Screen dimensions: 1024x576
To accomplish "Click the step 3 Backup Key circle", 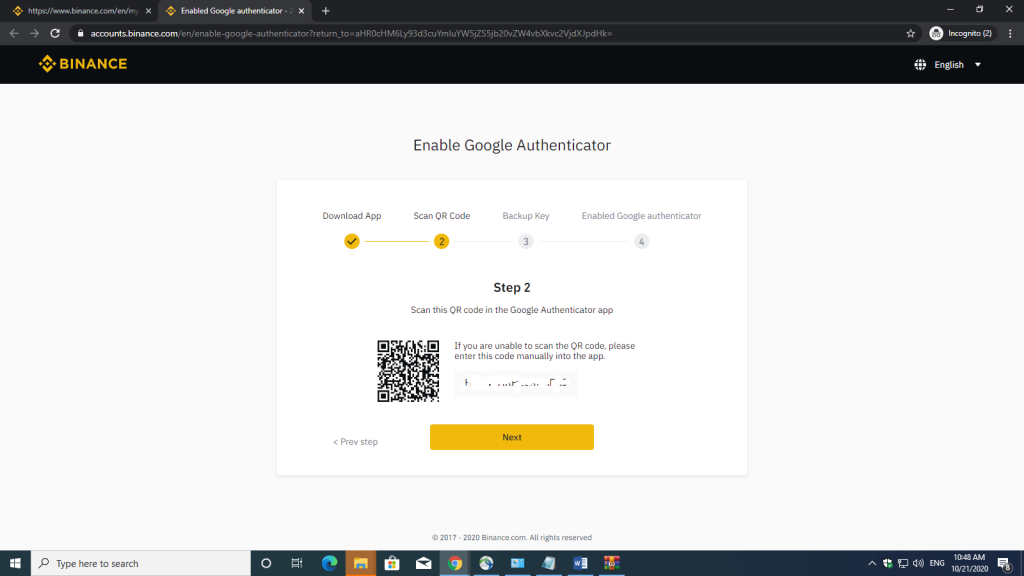I will 526,242.
